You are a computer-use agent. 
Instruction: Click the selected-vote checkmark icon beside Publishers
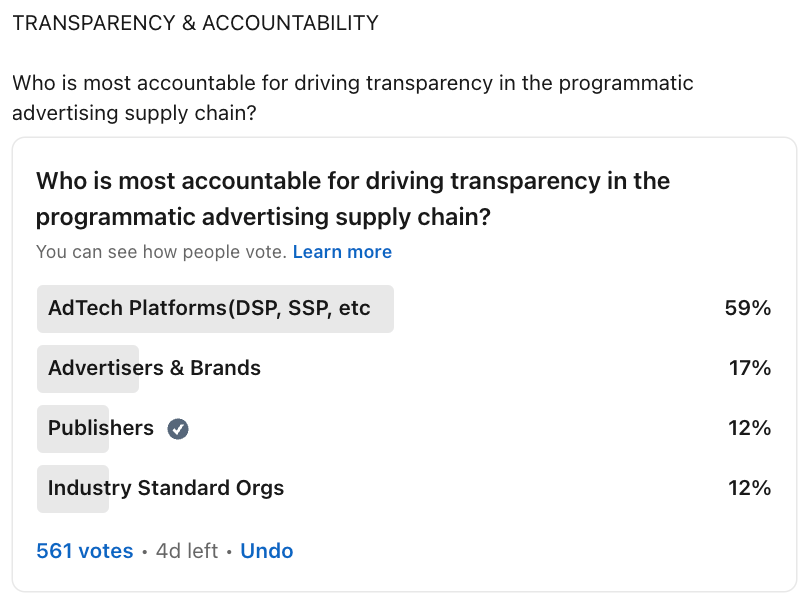tap(178, 429)
